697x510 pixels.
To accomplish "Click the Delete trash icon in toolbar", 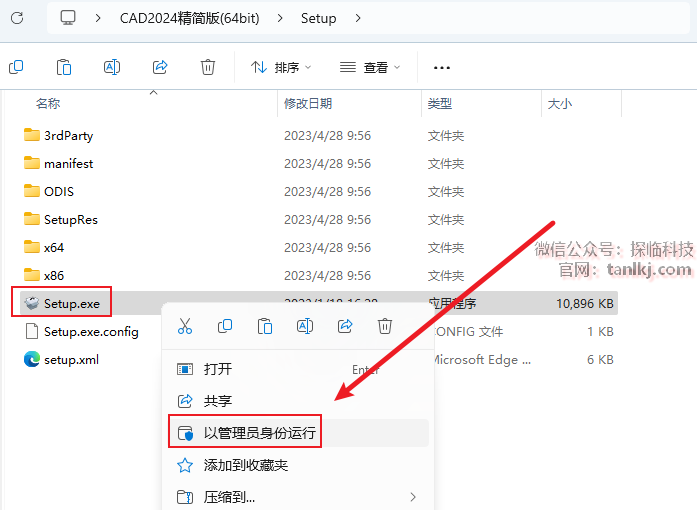I will [208, 67].
